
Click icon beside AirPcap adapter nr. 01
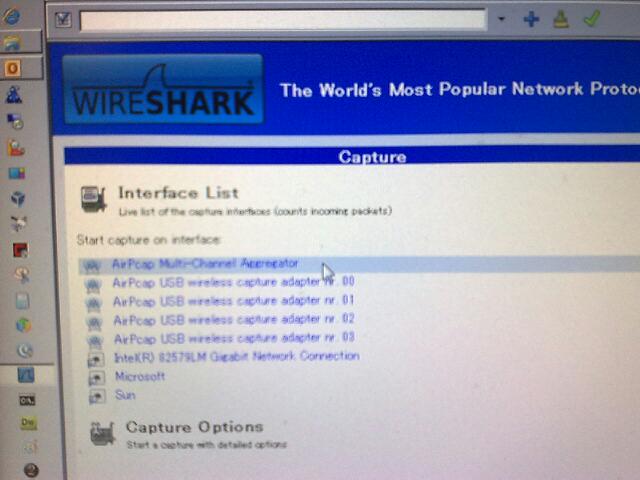click(93, 304)
